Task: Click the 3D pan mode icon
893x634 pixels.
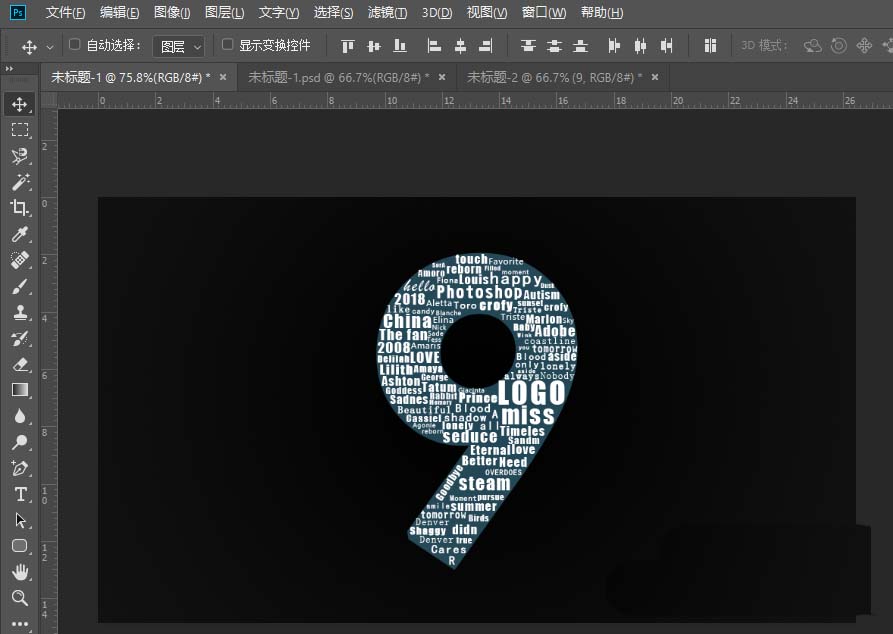Action: (864, 46)
